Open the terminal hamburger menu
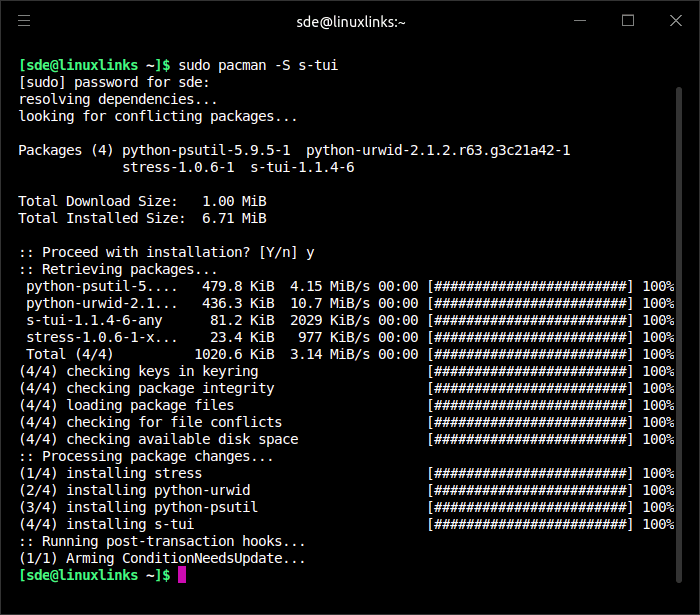 point(24,21)
